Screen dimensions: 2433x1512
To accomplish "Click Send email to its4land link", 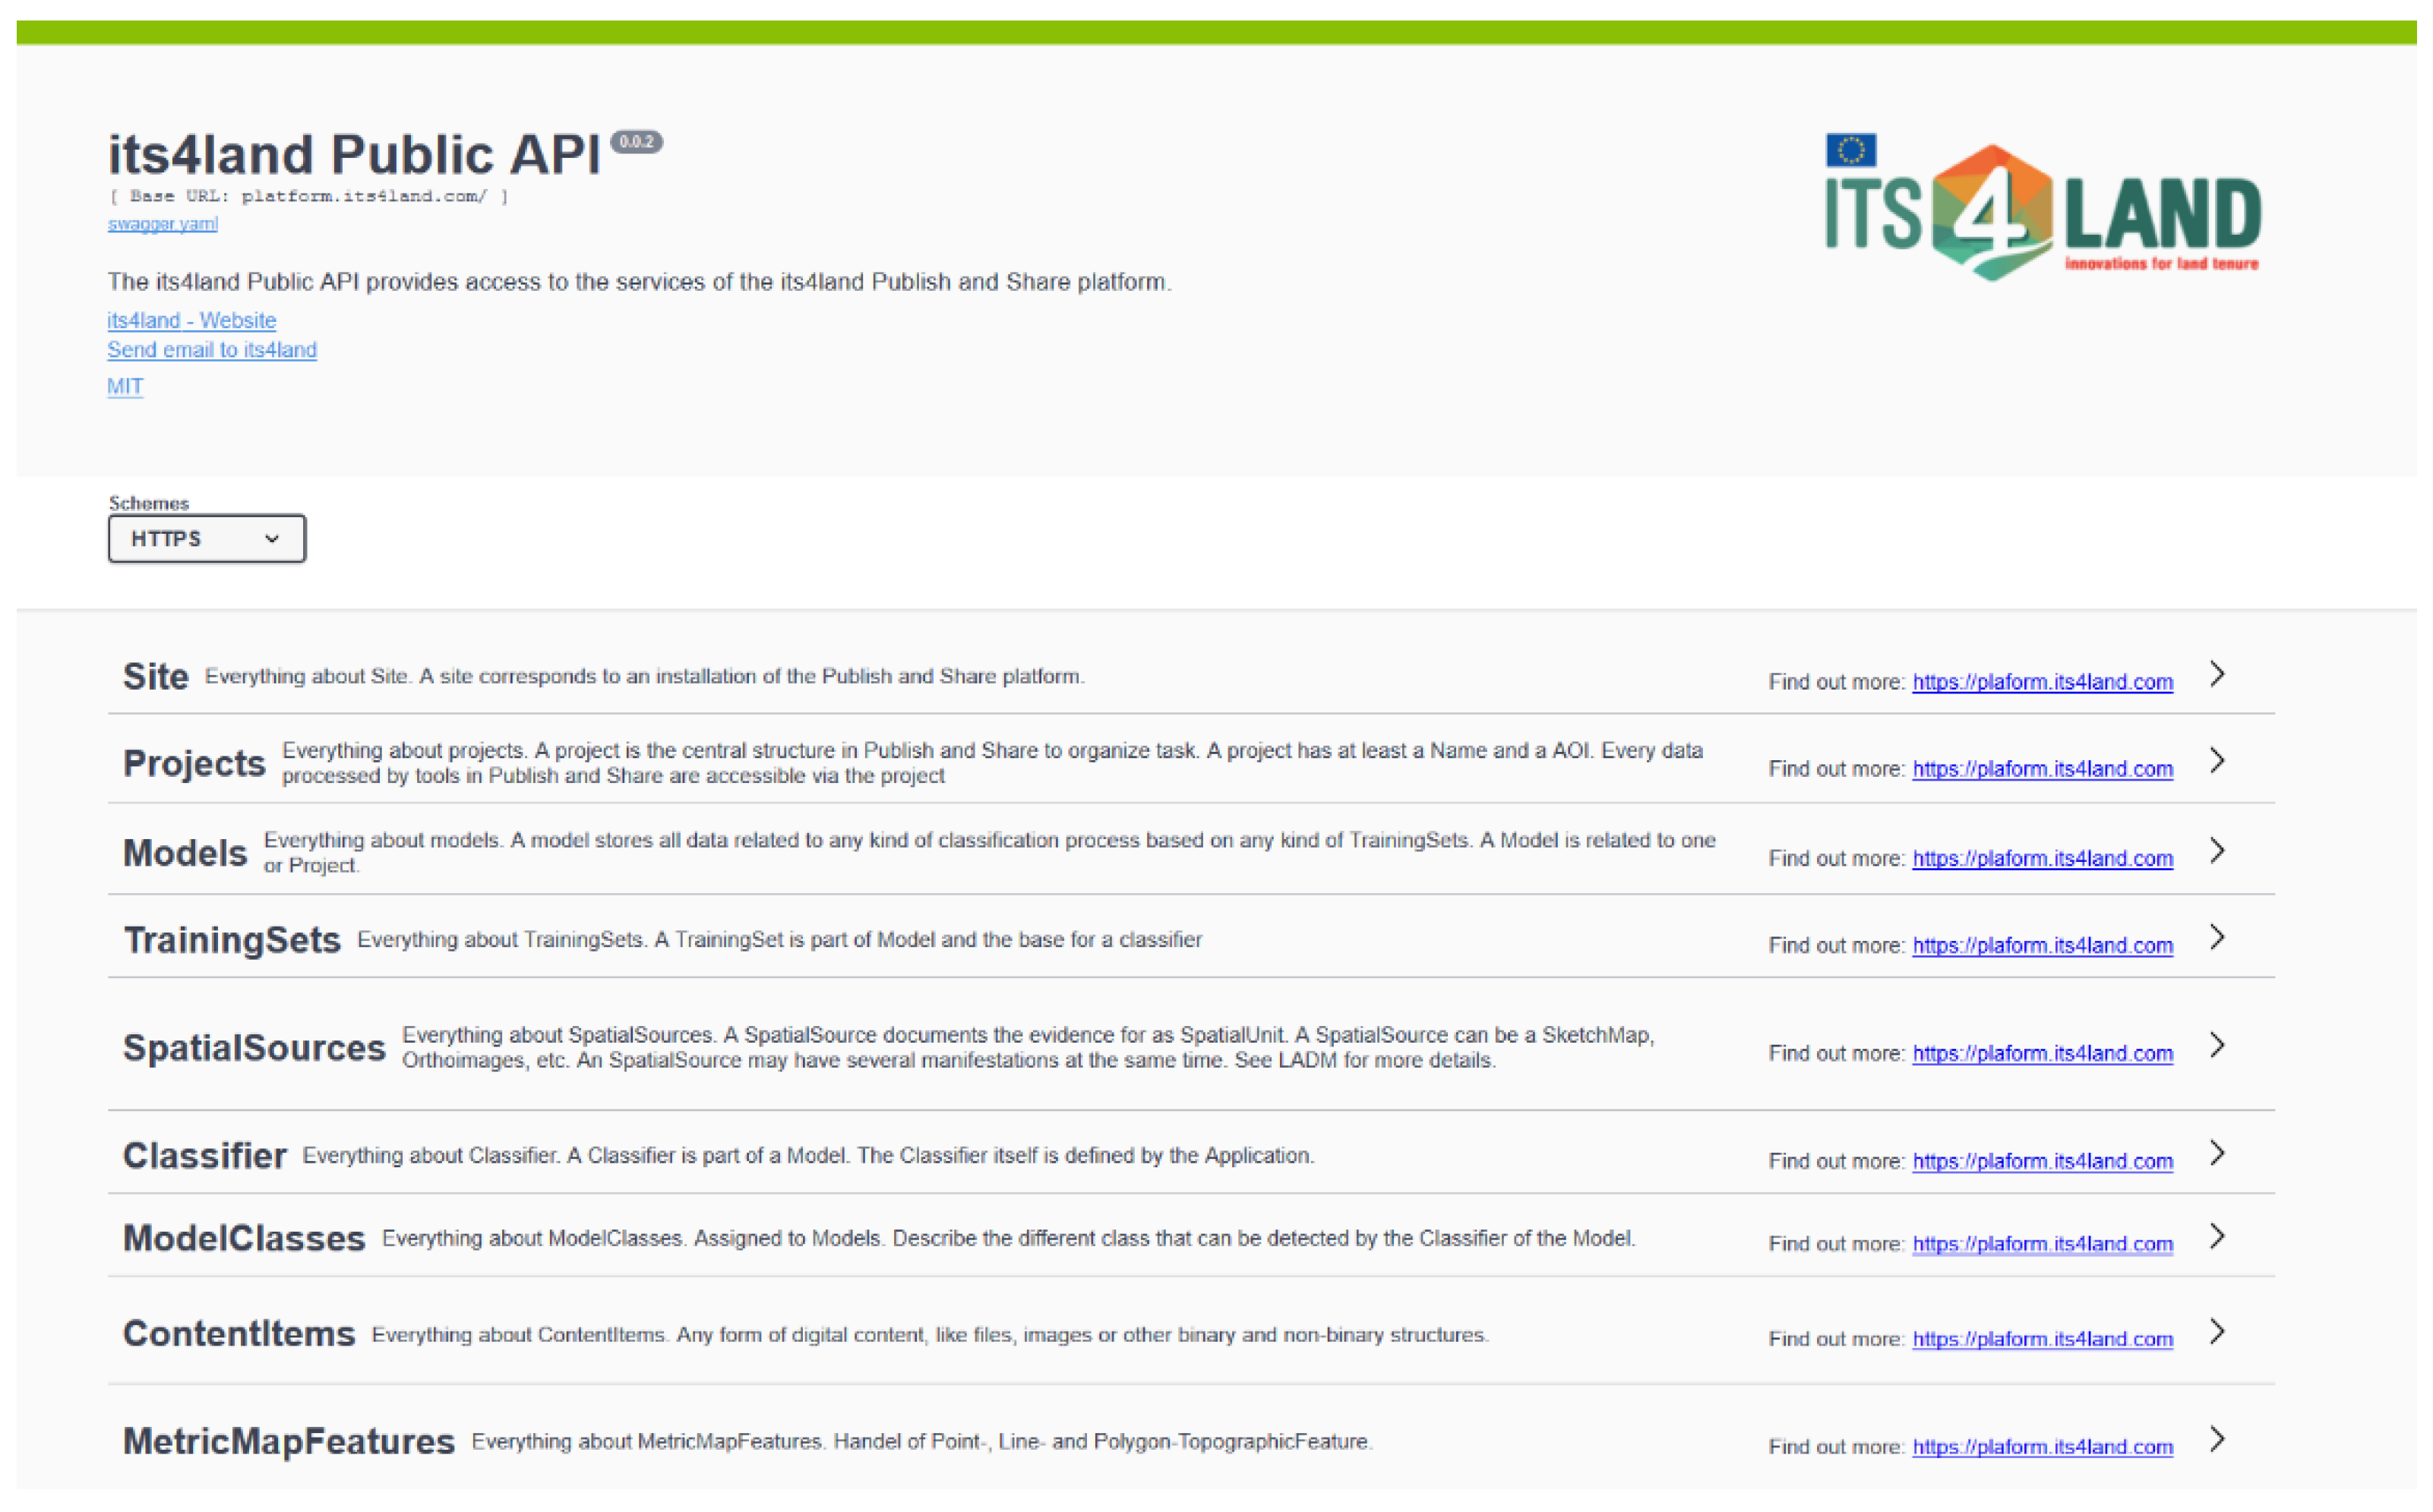I will (212, 350).
